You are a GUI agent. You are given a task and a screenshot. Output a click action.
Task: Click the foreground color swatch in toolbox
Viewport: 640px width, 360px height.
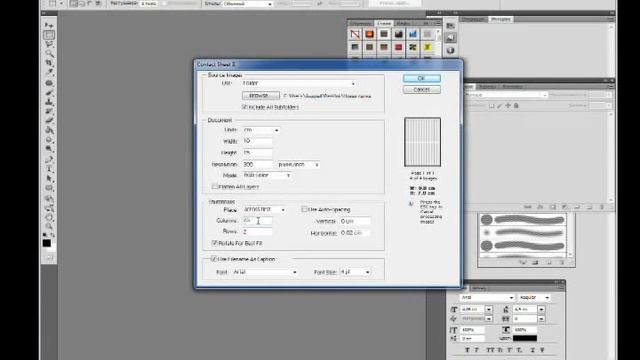(47, 243)
